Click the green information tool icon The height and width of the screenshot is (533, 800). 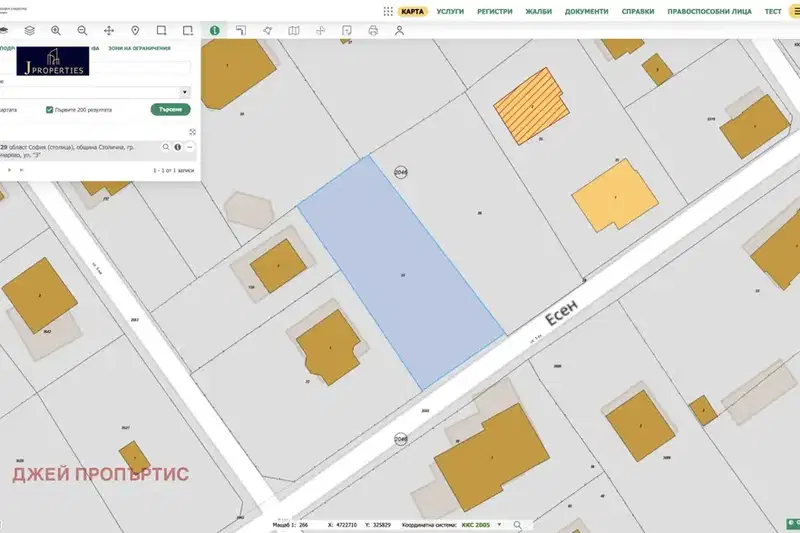pyautogui.click(x=215, y=31)
